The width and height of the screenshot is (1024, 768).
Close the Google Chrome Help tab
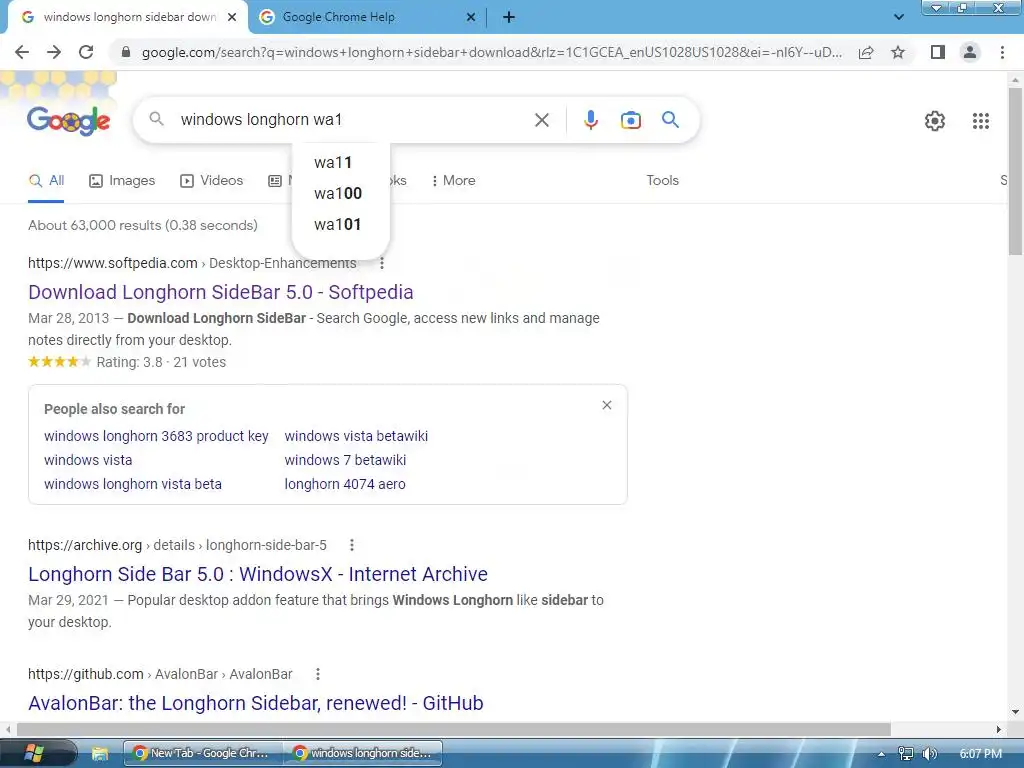click(471, 17)
